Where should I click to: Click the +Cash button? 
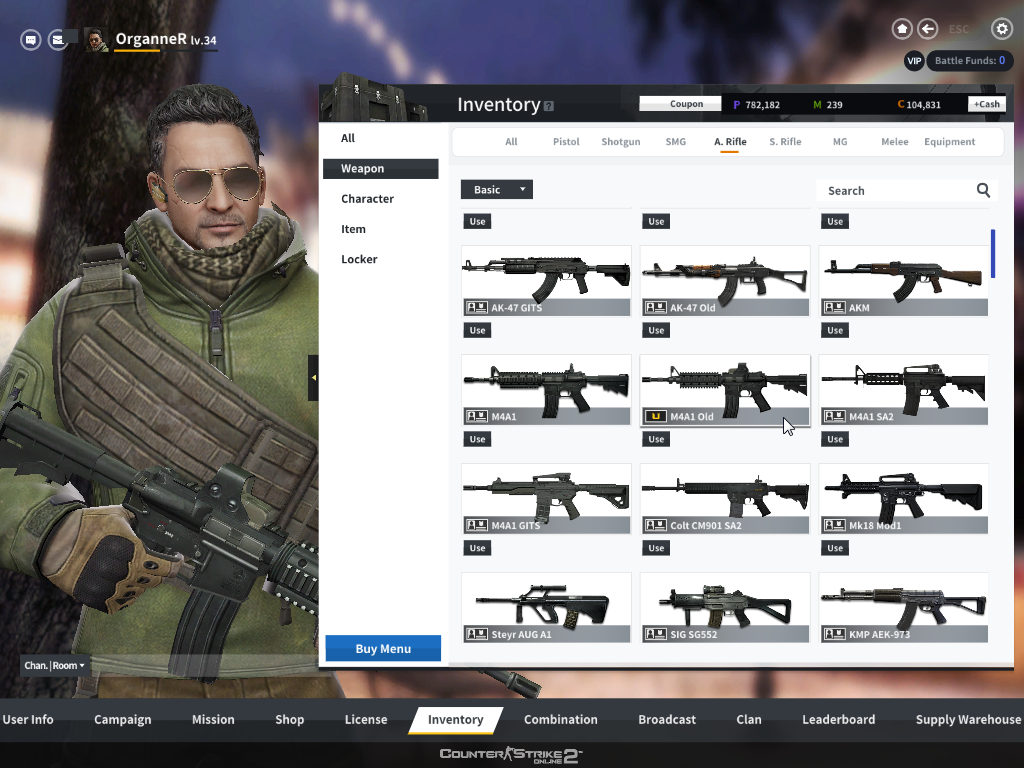coord(987,104)
